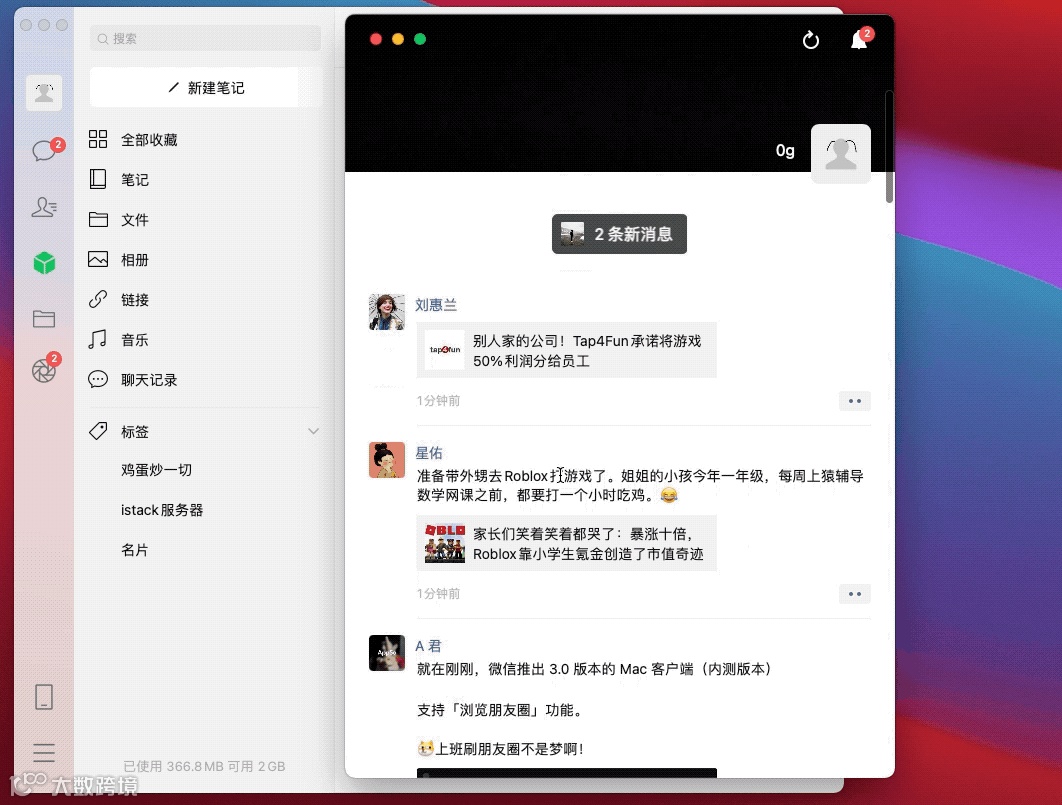1062x805 pixels.
Task: Click the Moments cover profile avatar
Action: click(x=841, y=154)
